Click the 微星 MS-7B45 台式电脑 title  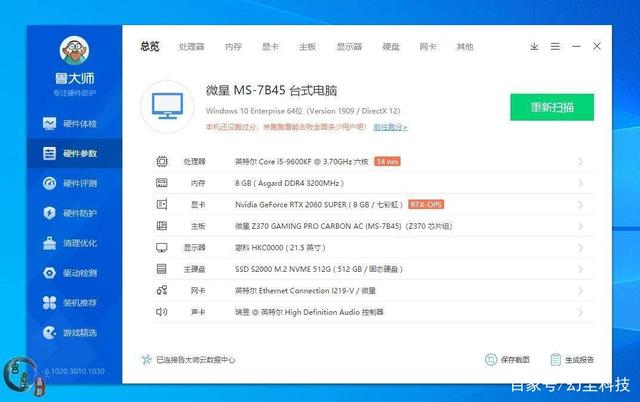tap(271, 90)
